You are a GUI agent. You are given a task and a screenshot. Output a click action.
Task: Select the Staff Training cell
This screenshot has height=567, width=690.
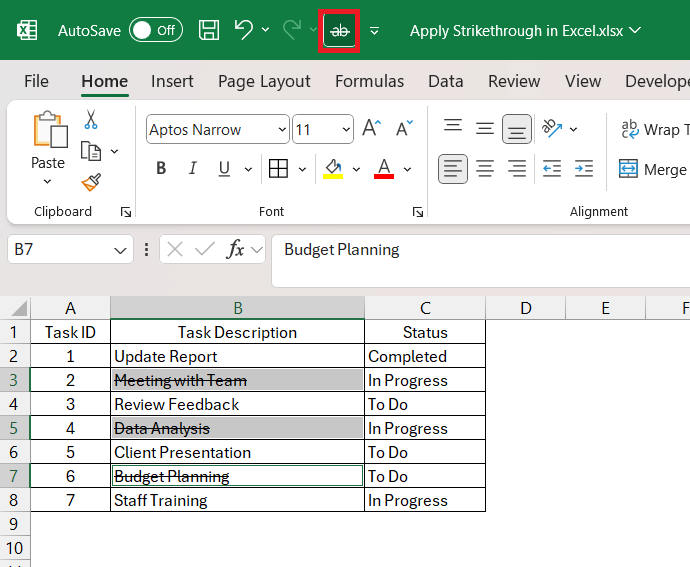tap(237, 500)
